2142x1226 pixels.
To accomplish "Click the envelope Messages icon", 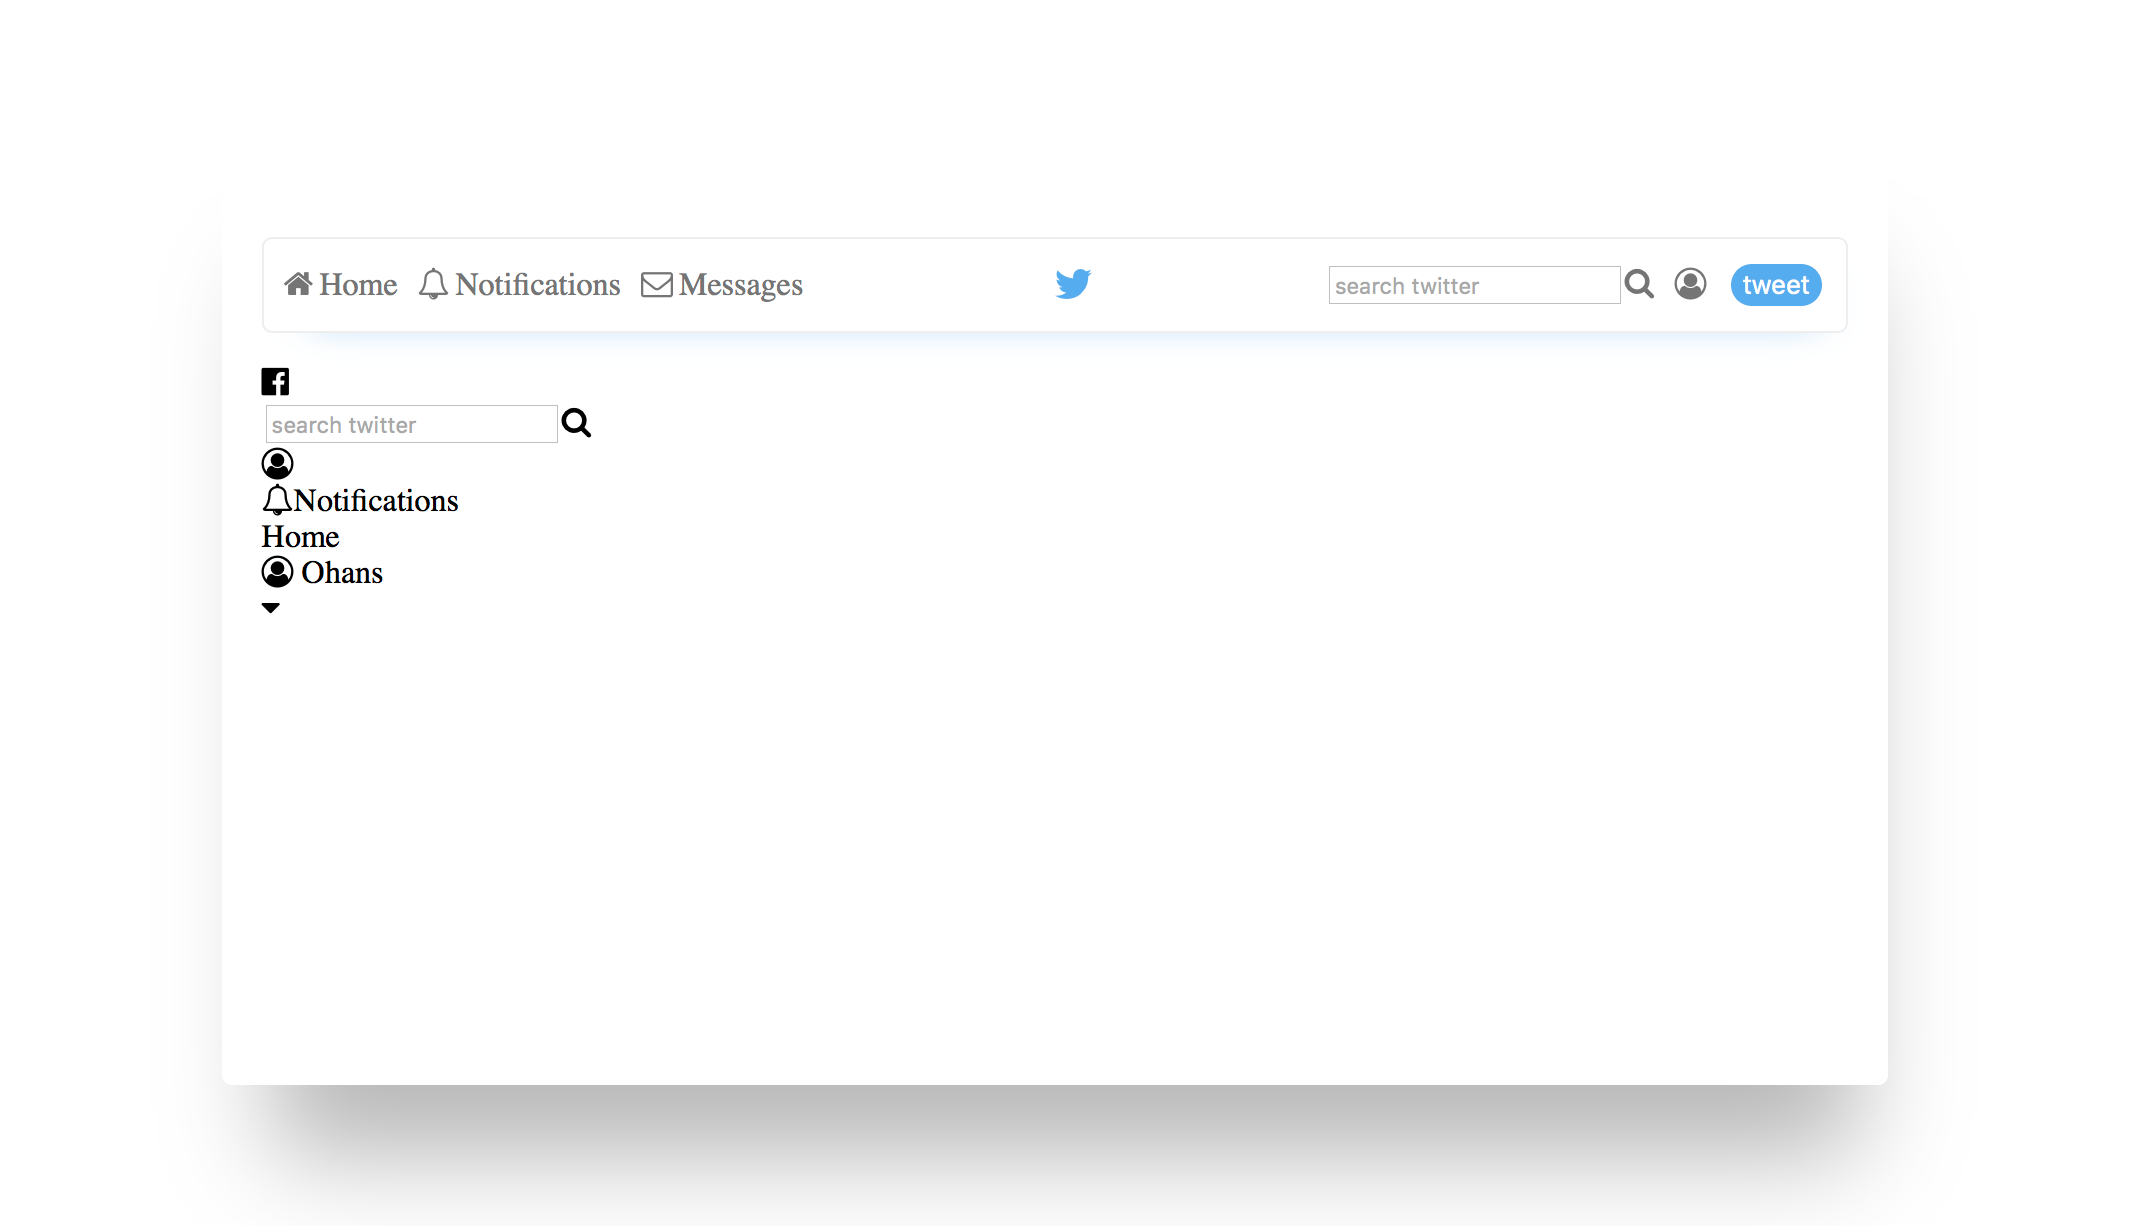I will (x=656, y=285).
